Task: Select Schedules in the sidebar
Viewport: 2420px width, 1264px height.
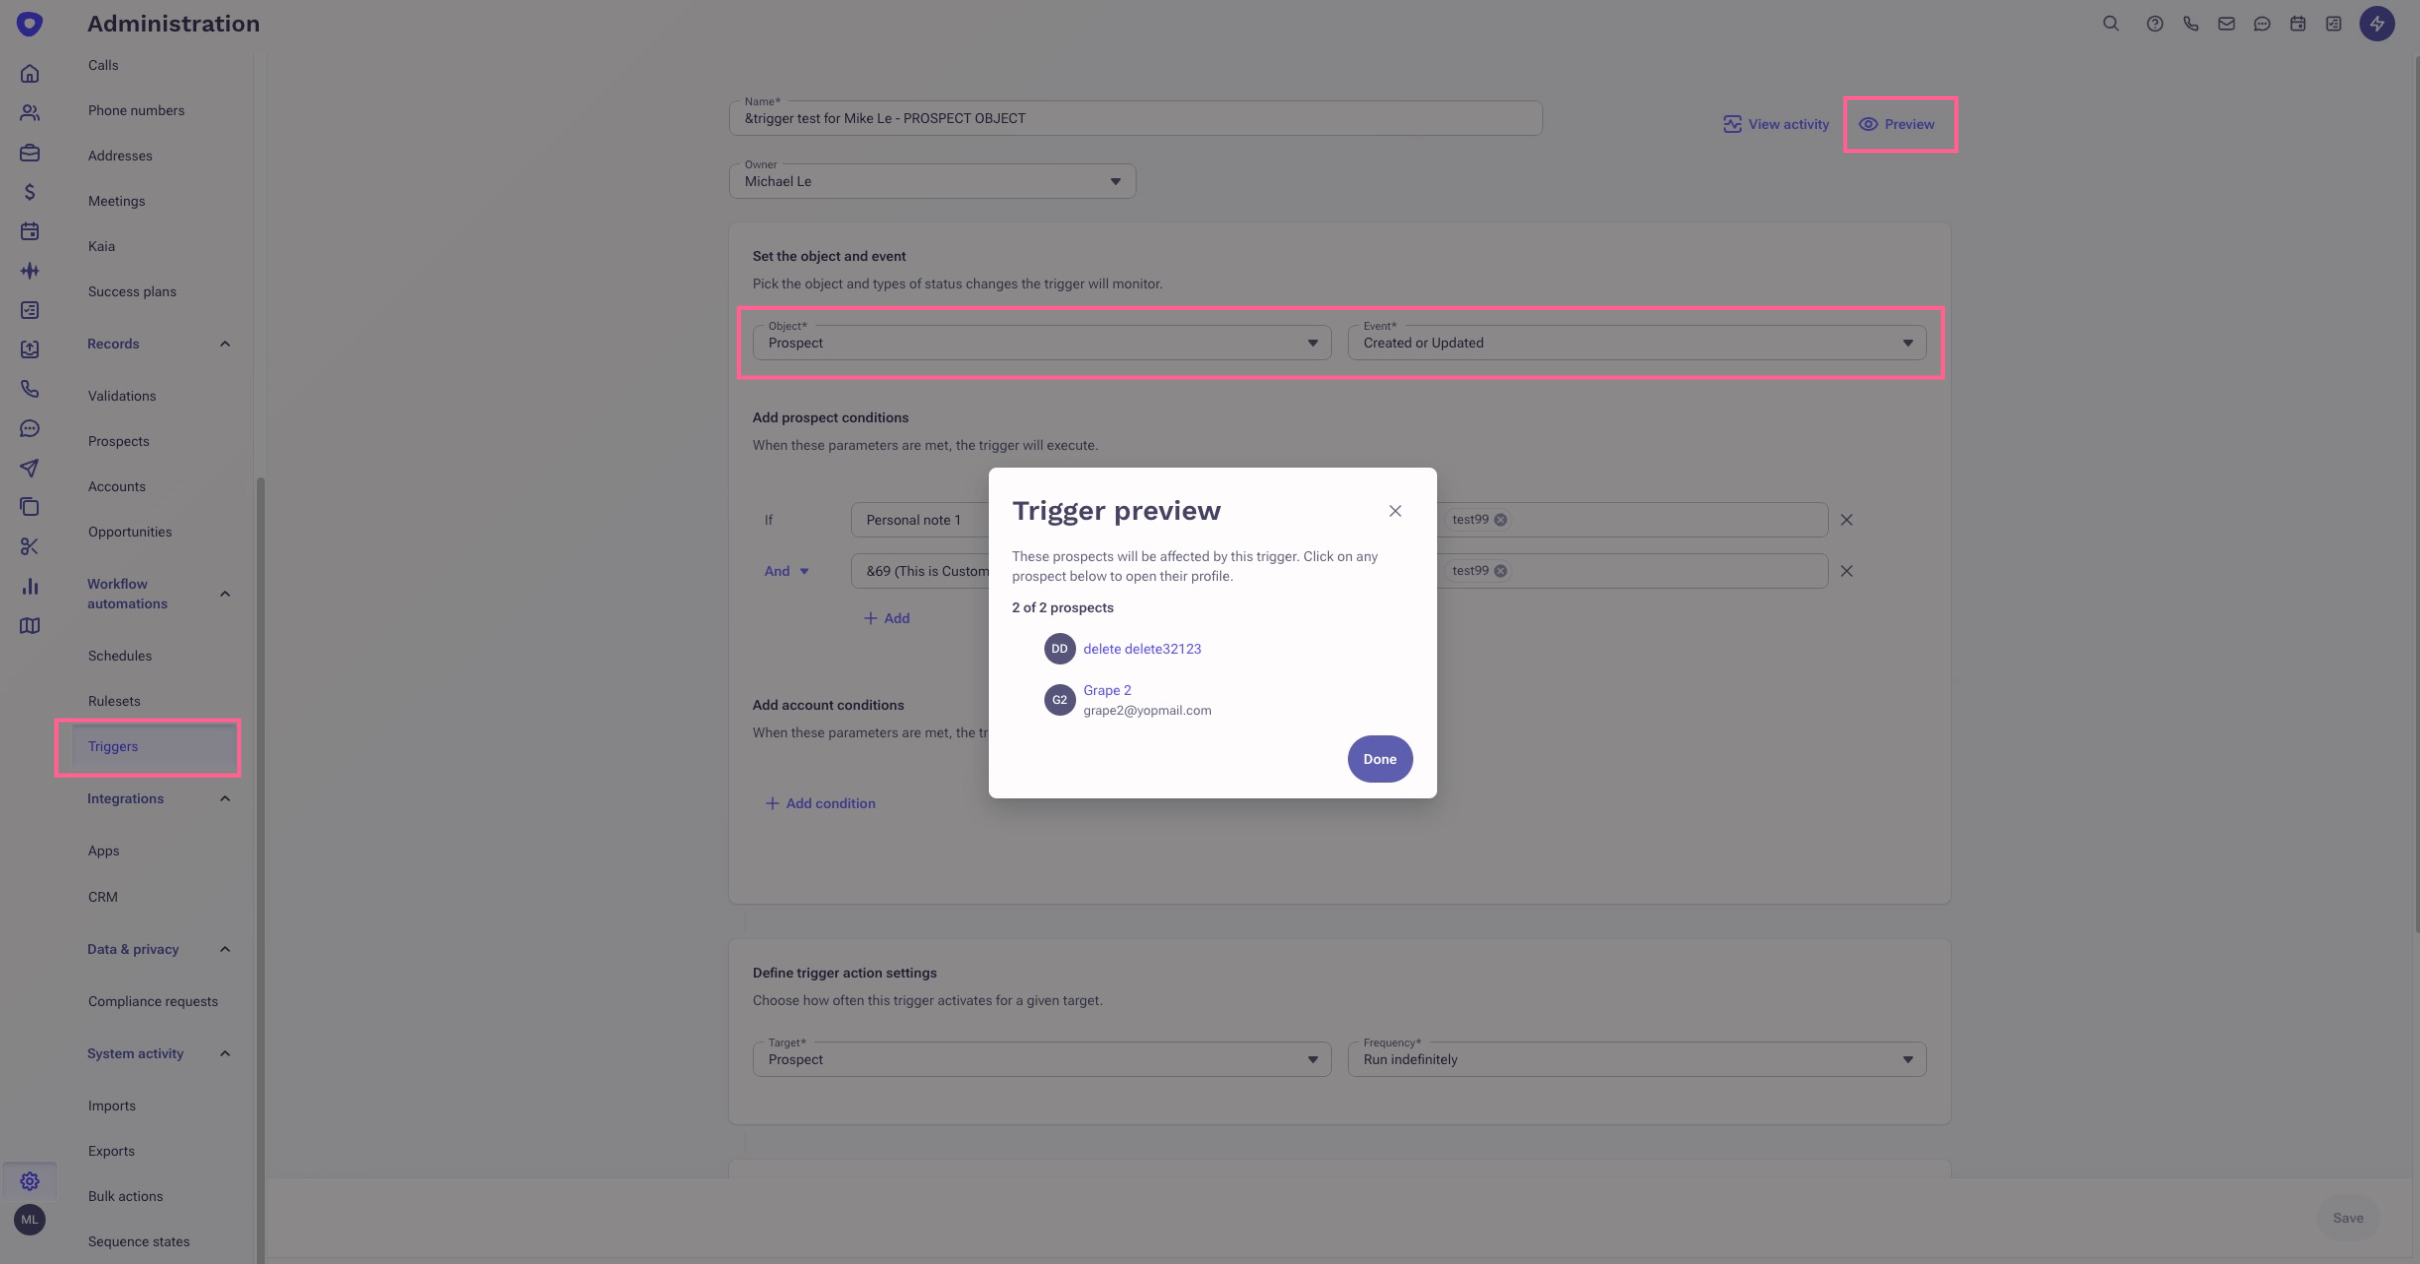Action: (x=120, y=656)
